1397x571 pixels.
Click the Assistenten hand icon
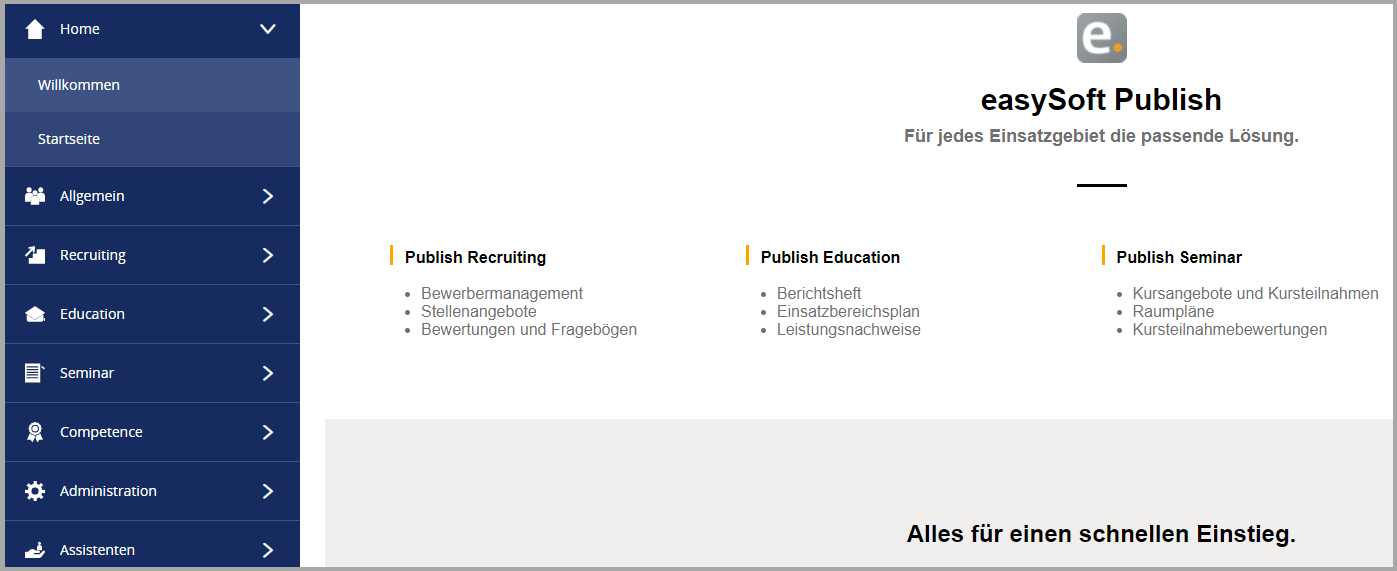(x=35, y=550)
